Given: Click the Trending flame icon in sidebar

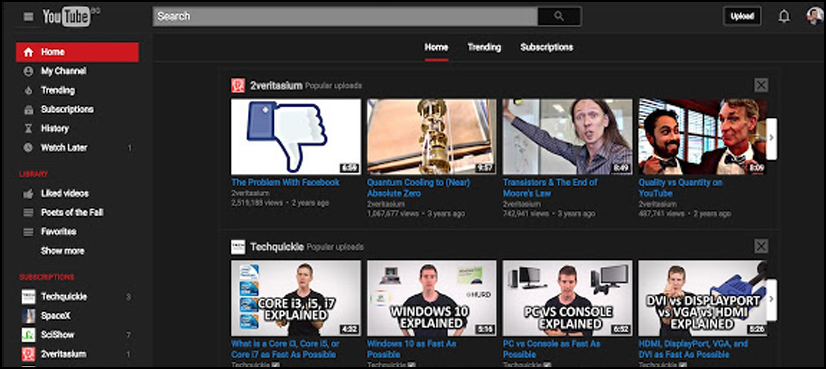Looking at the screenshot, I should pos(28,91).
